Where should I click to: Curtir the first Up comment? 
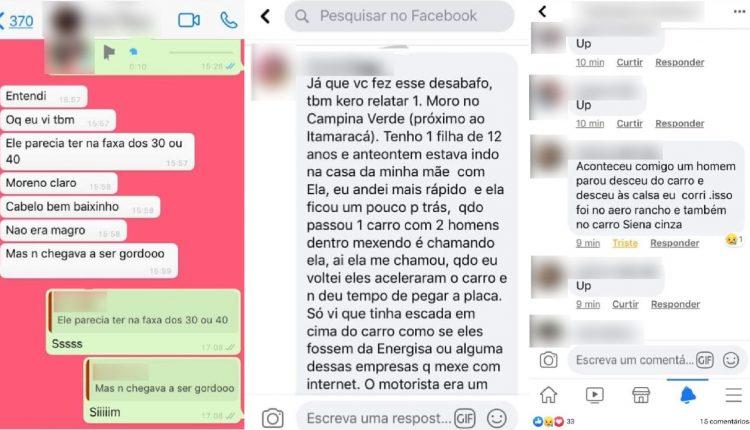click(x=629, y=62)
